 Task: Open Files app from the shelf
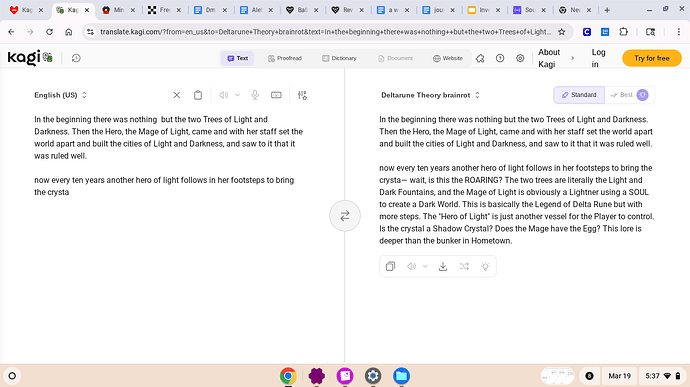401,376
